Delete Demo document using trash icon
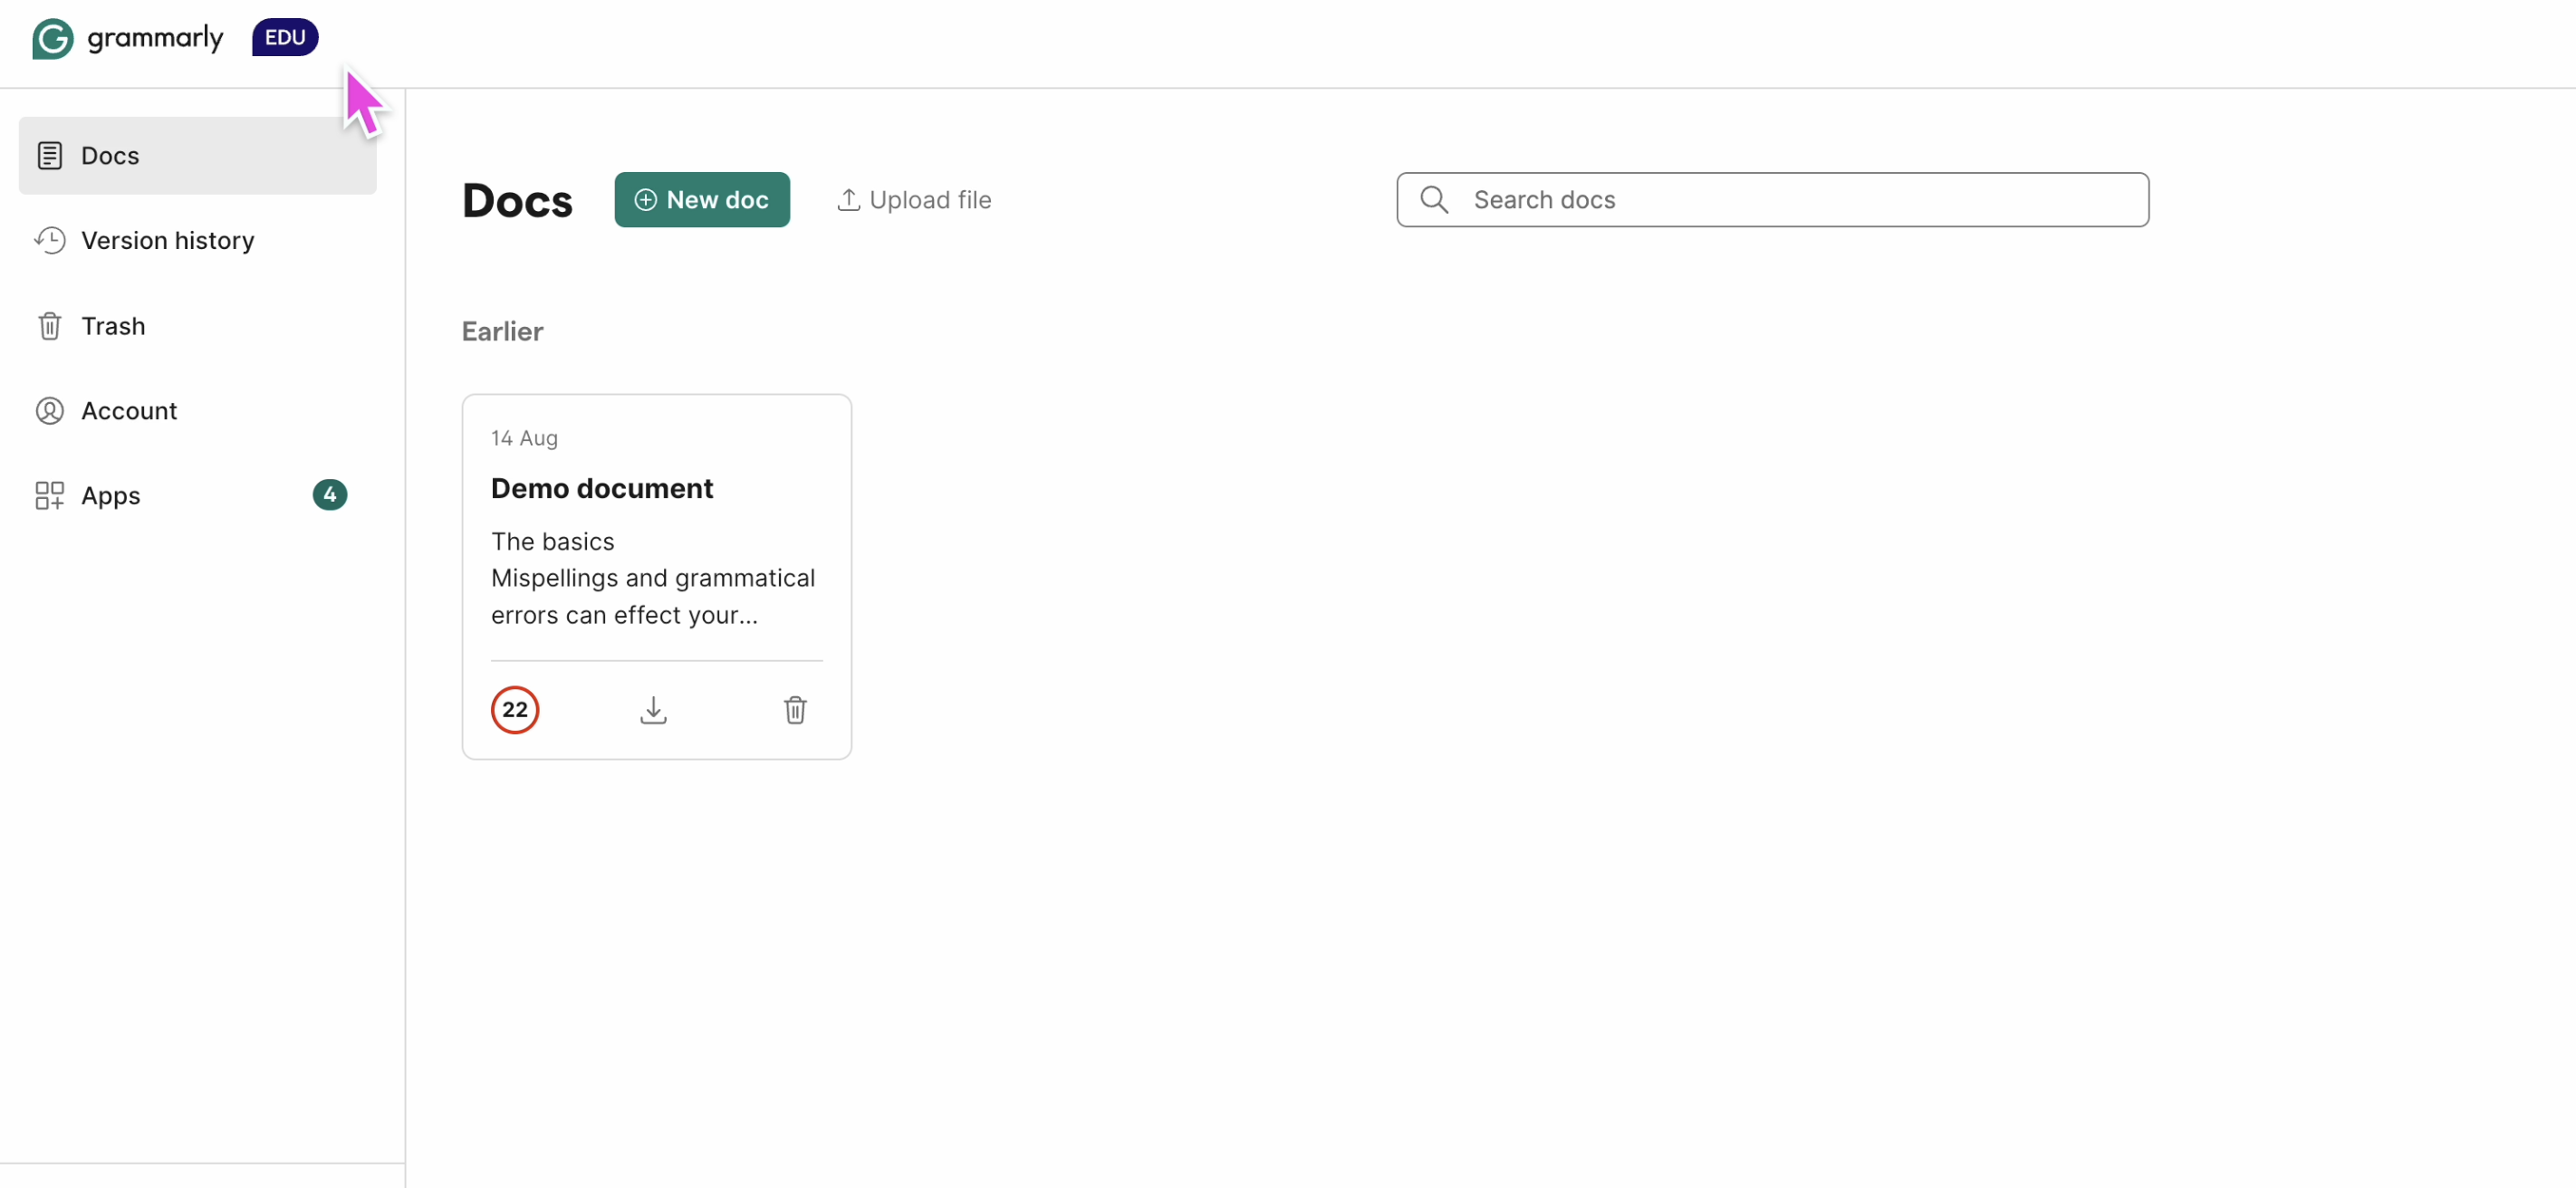 coord(795,710)
